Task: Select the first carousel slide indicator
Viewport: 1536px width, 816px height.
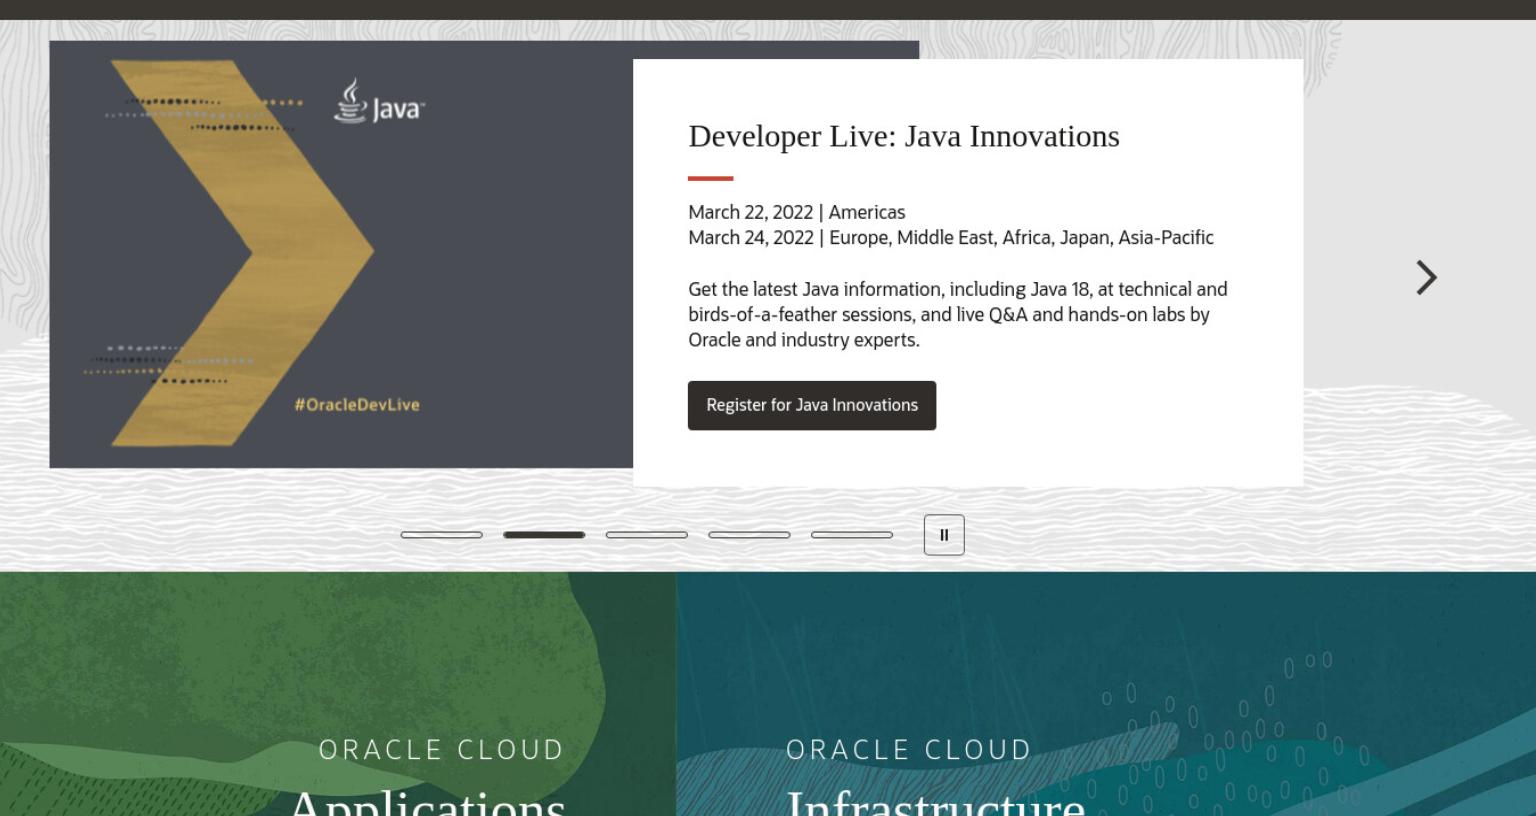Action: point(442,535)
